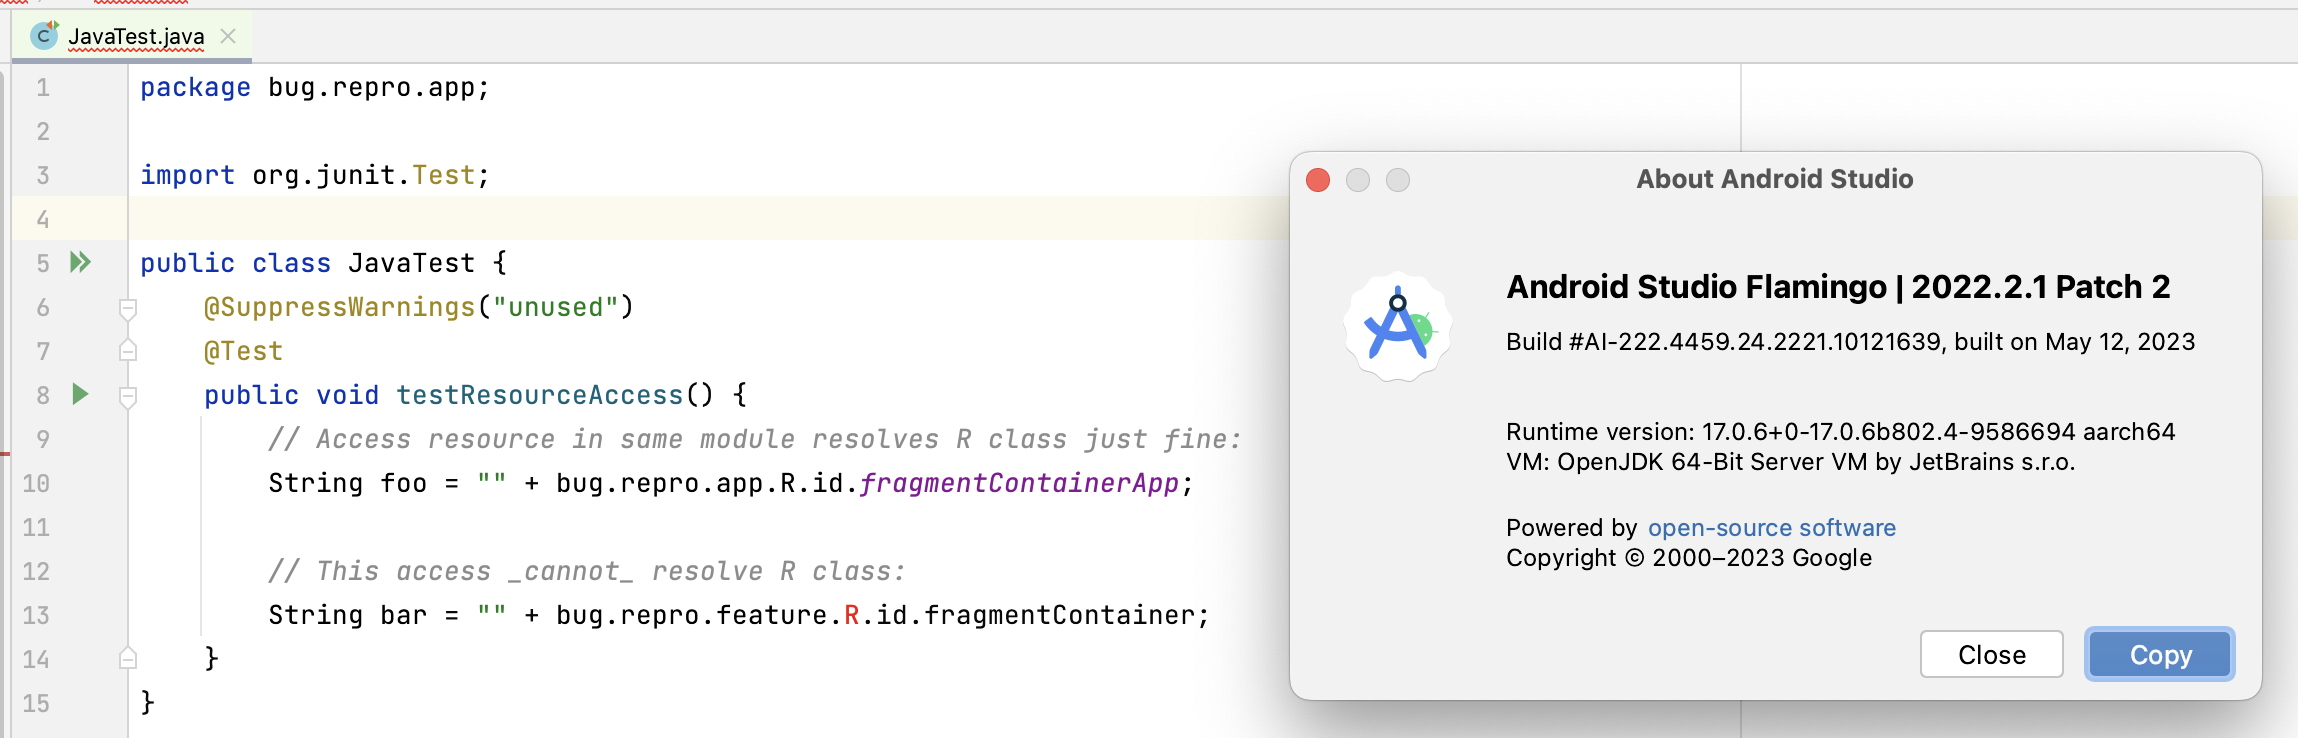Click the About Android Studio title bar
This screenshot has width=2298, height=738.
pos(1774,179)
